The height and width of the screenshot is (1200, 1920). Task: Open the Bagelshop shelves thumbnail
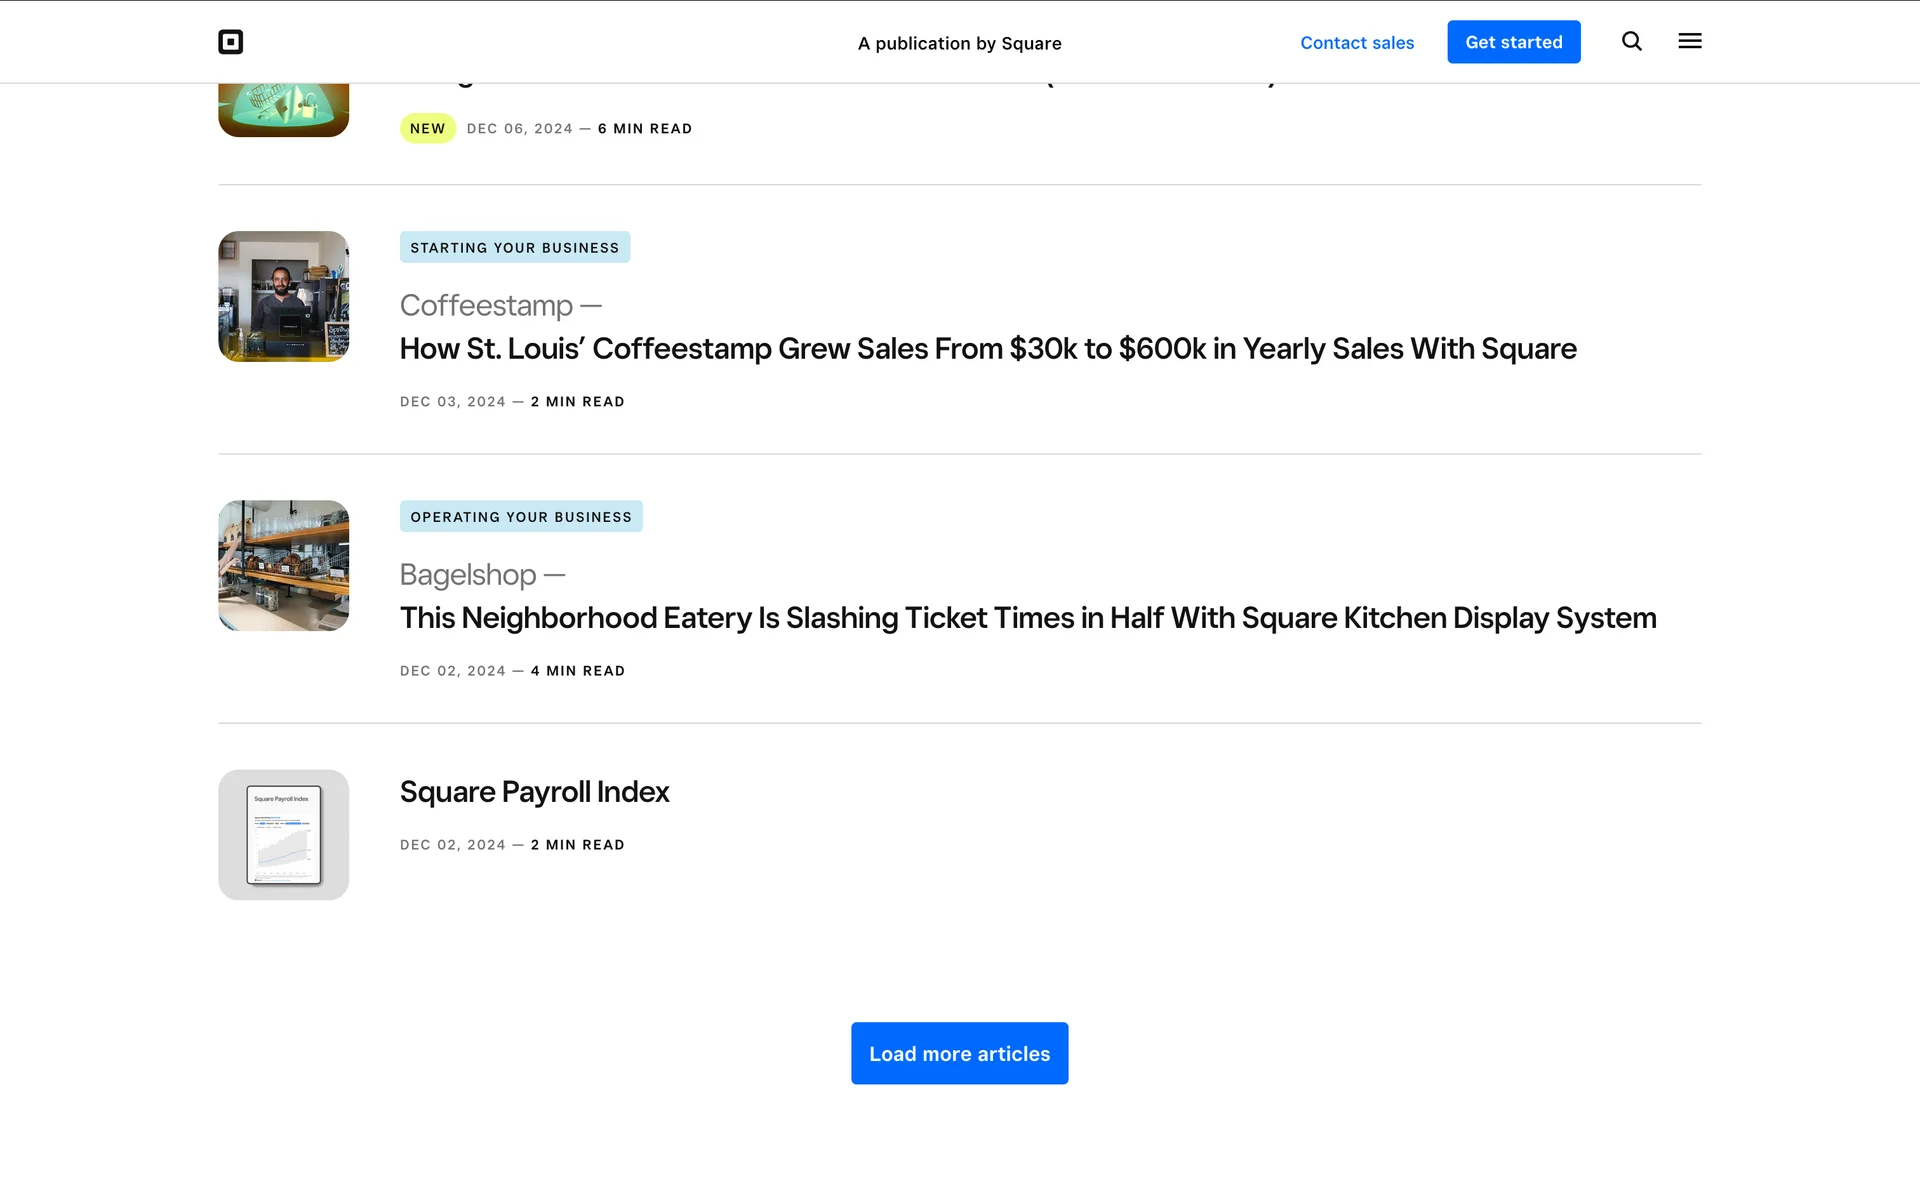283,565
